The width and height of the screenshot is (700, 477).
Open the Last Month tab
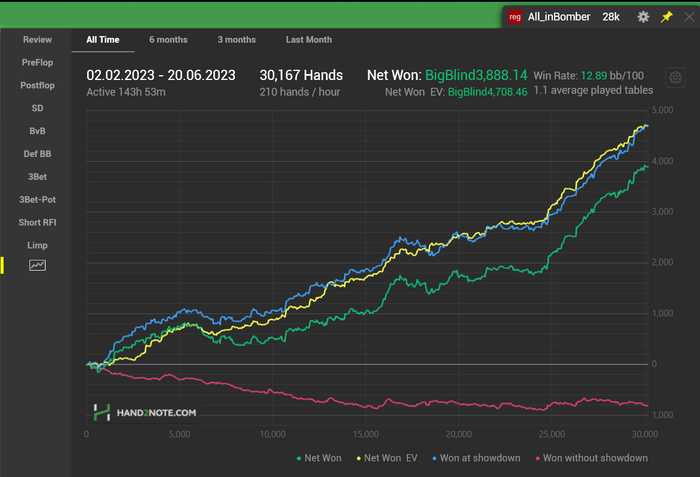(x=309, y=40)
